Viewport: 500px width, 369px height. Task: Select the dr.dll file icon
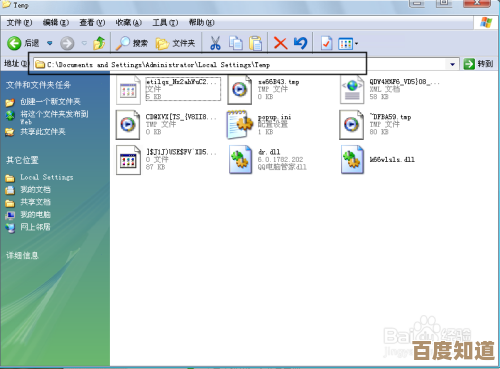click(x=240, y=160)
